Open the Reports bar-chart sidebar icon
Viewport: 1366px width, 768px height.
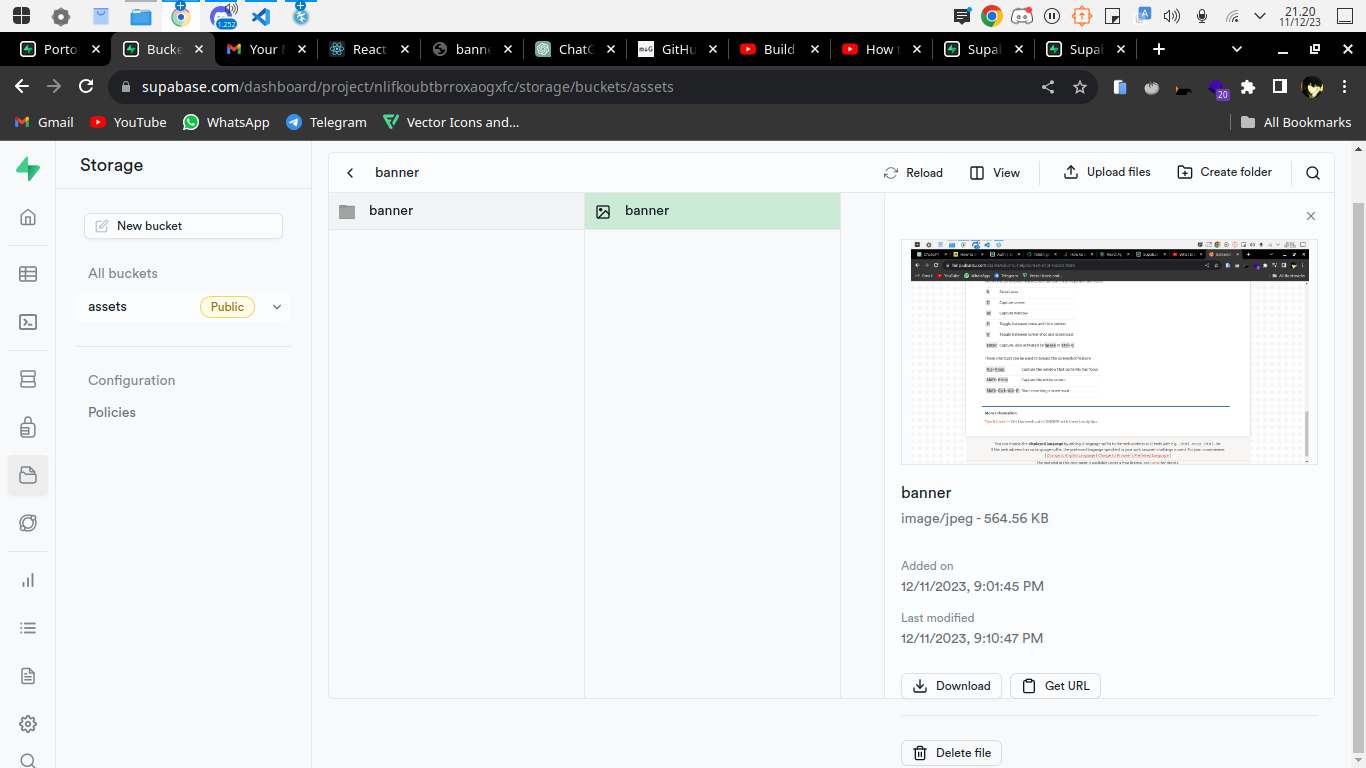tap(28, 580)
